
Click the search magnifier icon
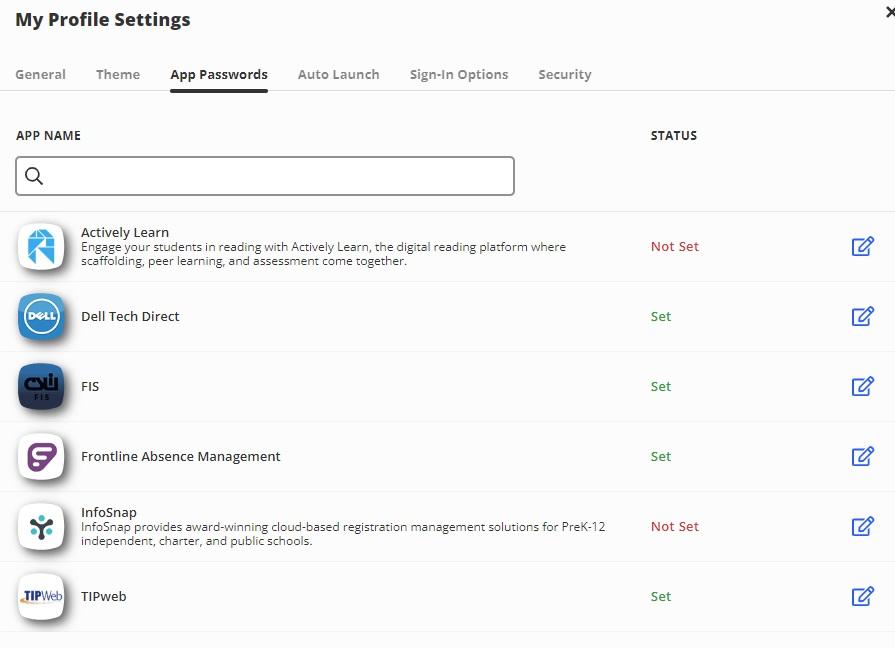click(x=34, y=176)
